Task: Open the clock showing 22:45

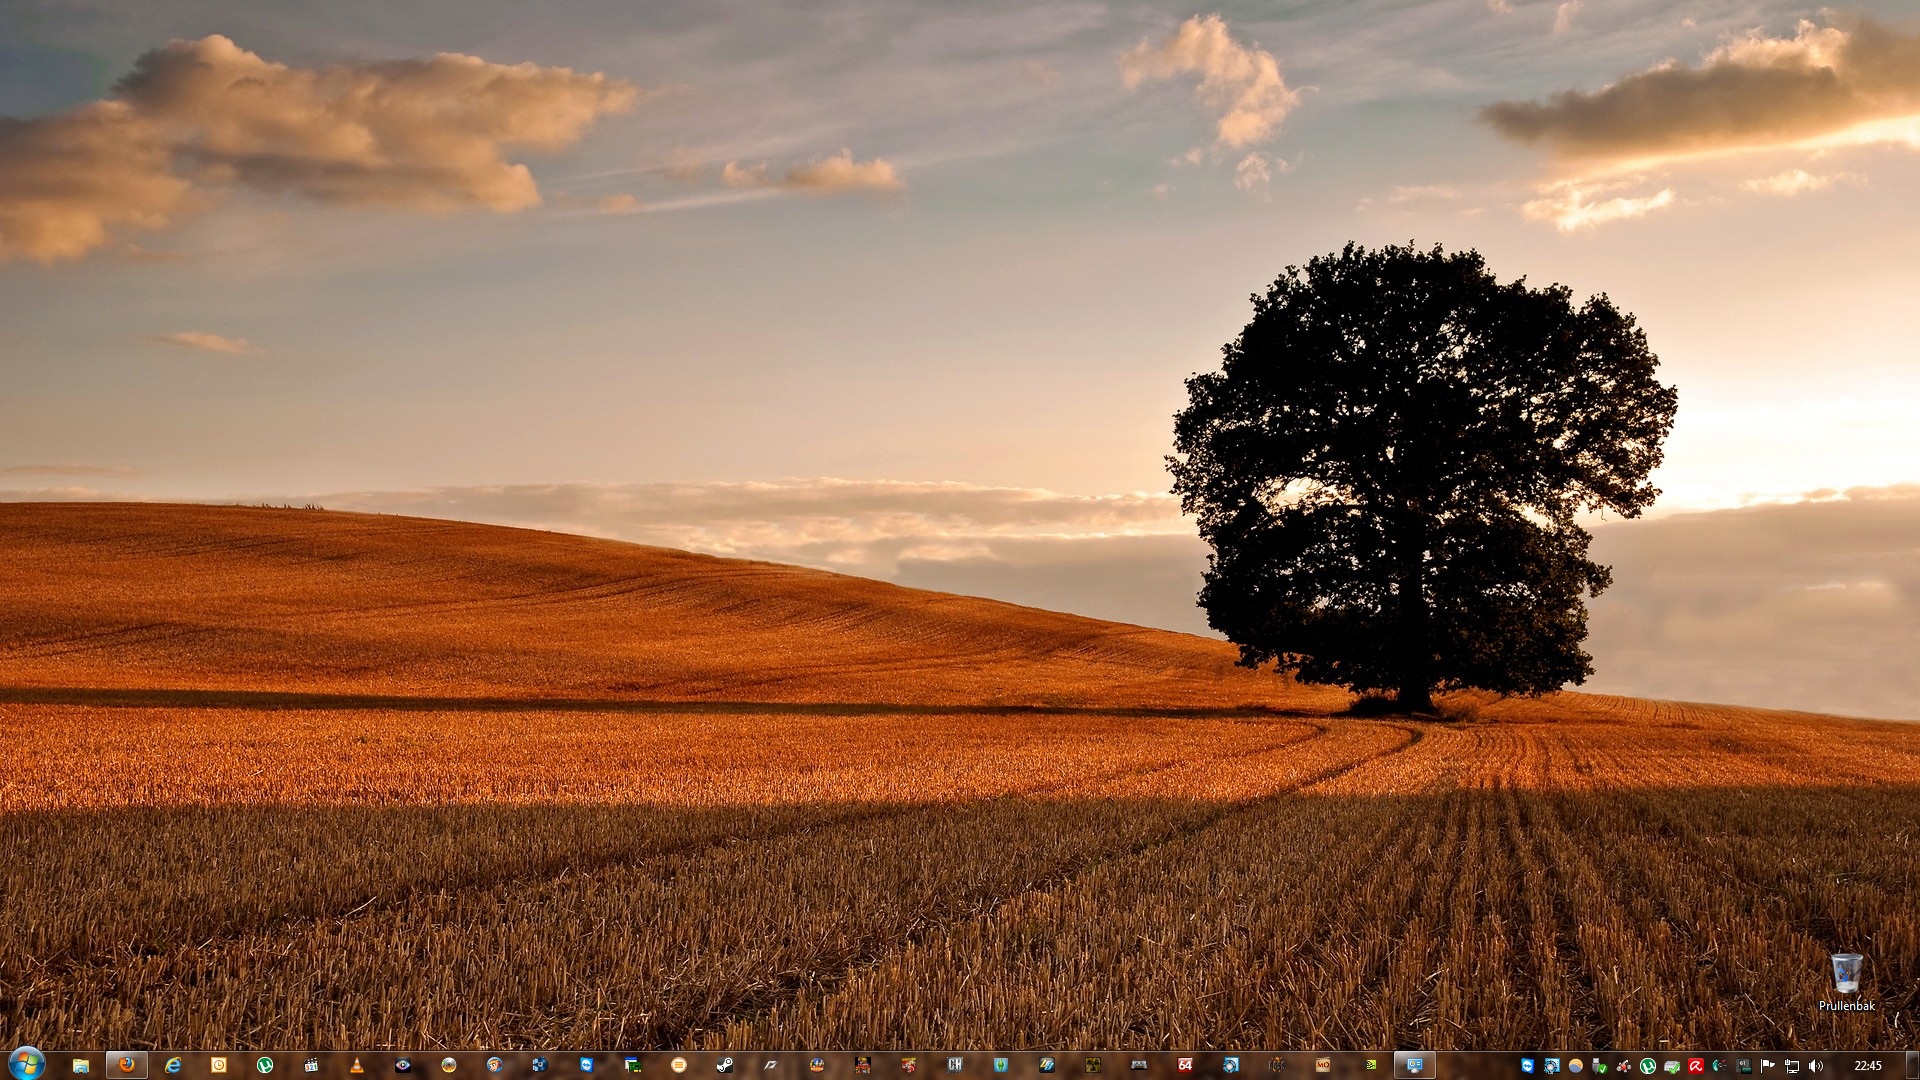Action: tap(1867, 1066)
